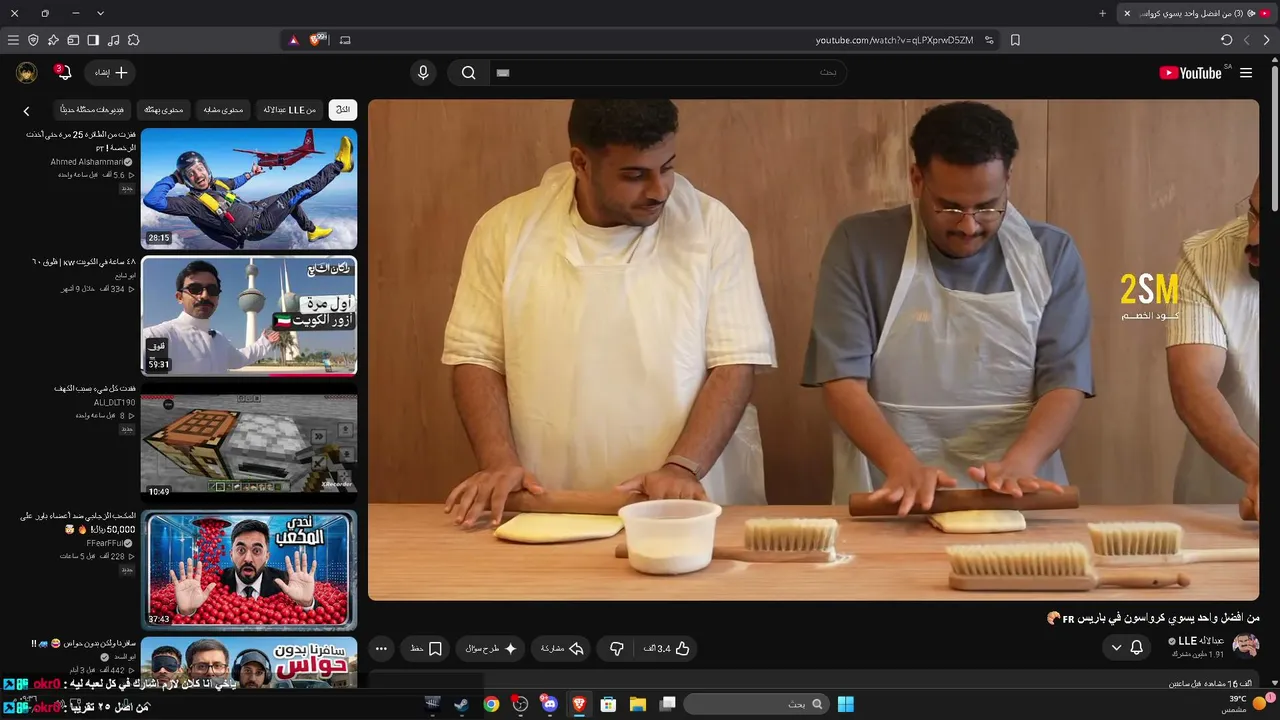This screenshot has width=1280, height=720.
Task: Open Task View on the taskbar
Action: pos(667,704)
